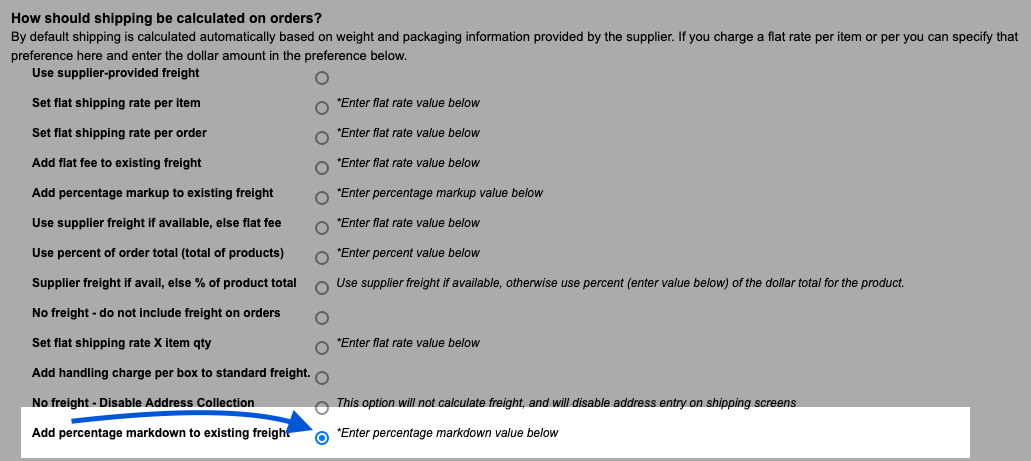Select the Use supplier-provided freight radio button
Viewport: 1031px width, 461px height.
pos(322,78)
